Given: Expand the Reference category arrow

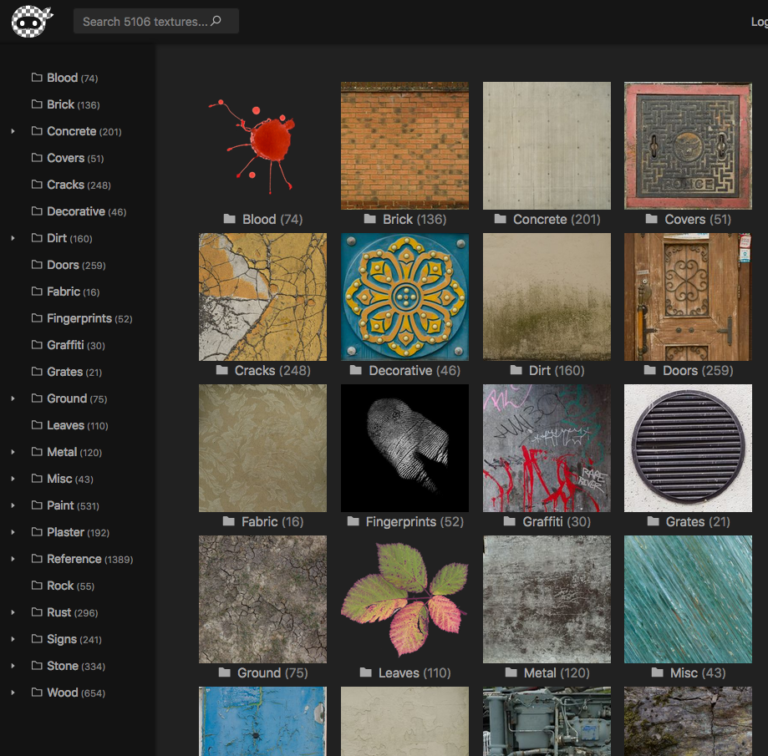Looking at the screenshot, I should (x=13, y=559).
